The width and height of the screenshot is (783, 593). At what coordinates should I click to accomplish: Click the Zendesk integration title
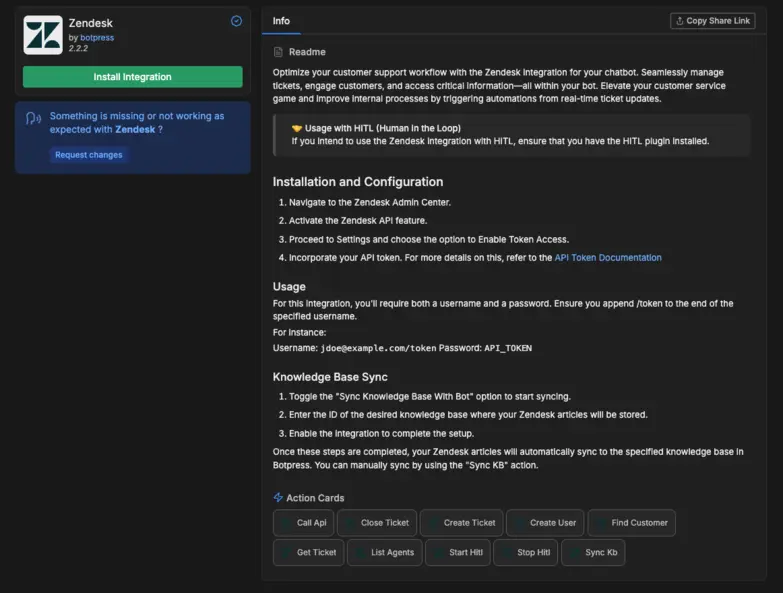coord(91,23)
